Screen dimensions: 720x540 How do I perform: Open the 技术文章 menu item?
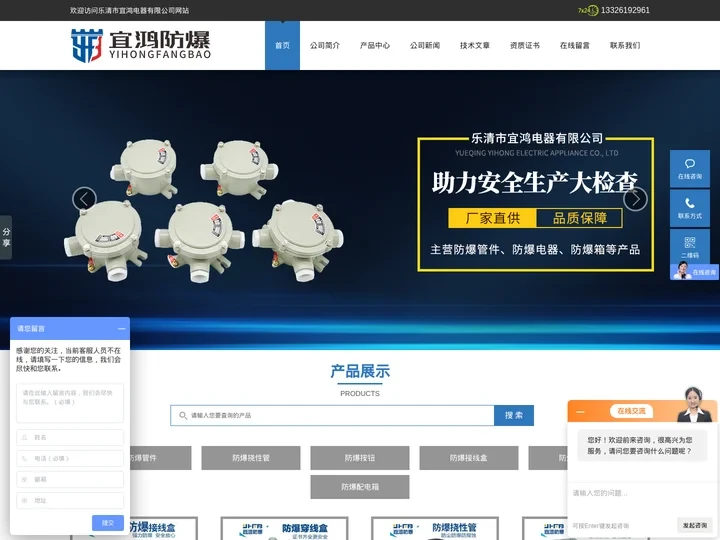tap(475, 45)
